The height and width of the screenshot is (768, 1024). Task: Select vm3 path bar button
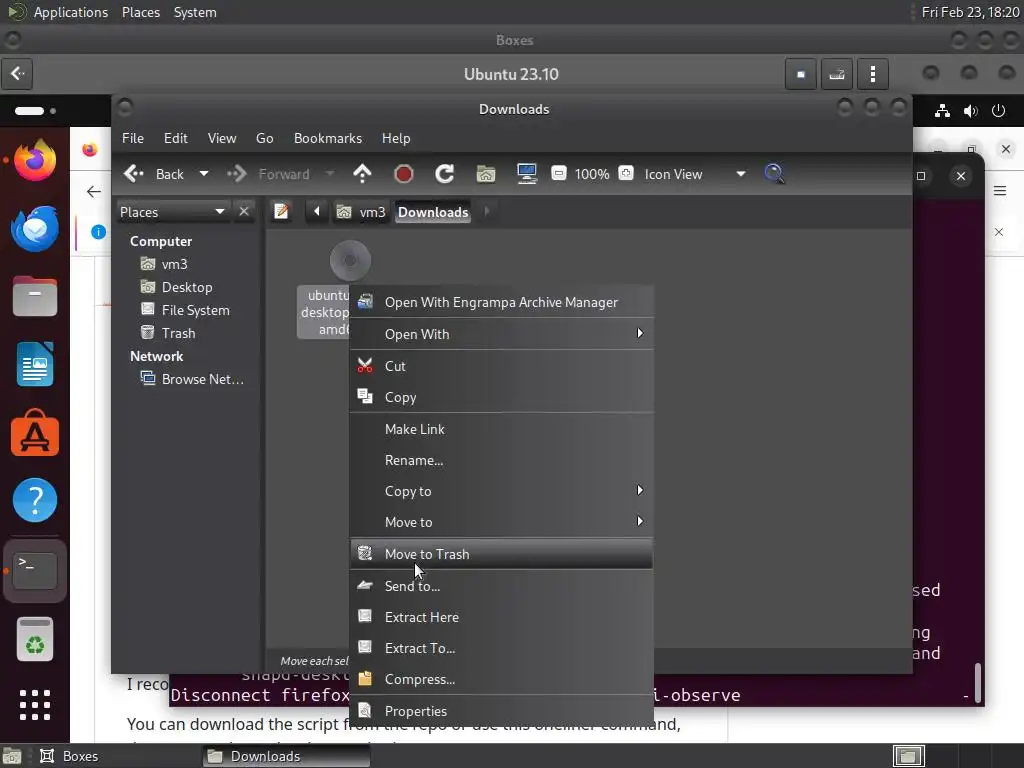[x=361, y=212]
